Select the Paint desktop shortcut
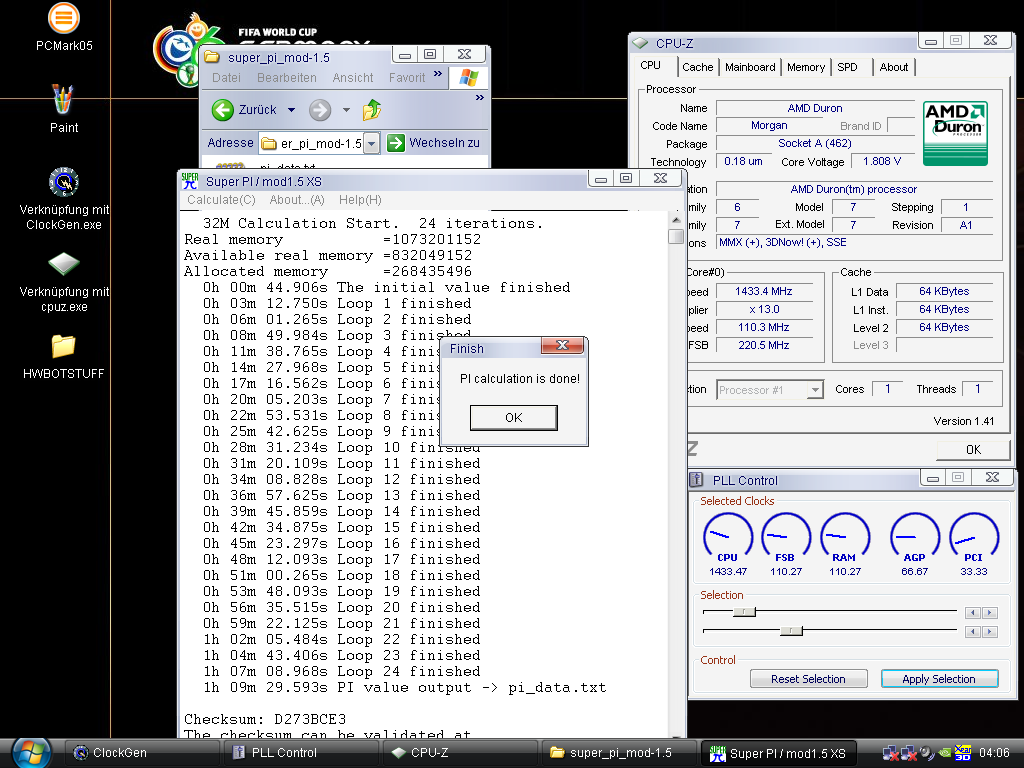The height and width of the screenshot is (768, 1024). 63,99
